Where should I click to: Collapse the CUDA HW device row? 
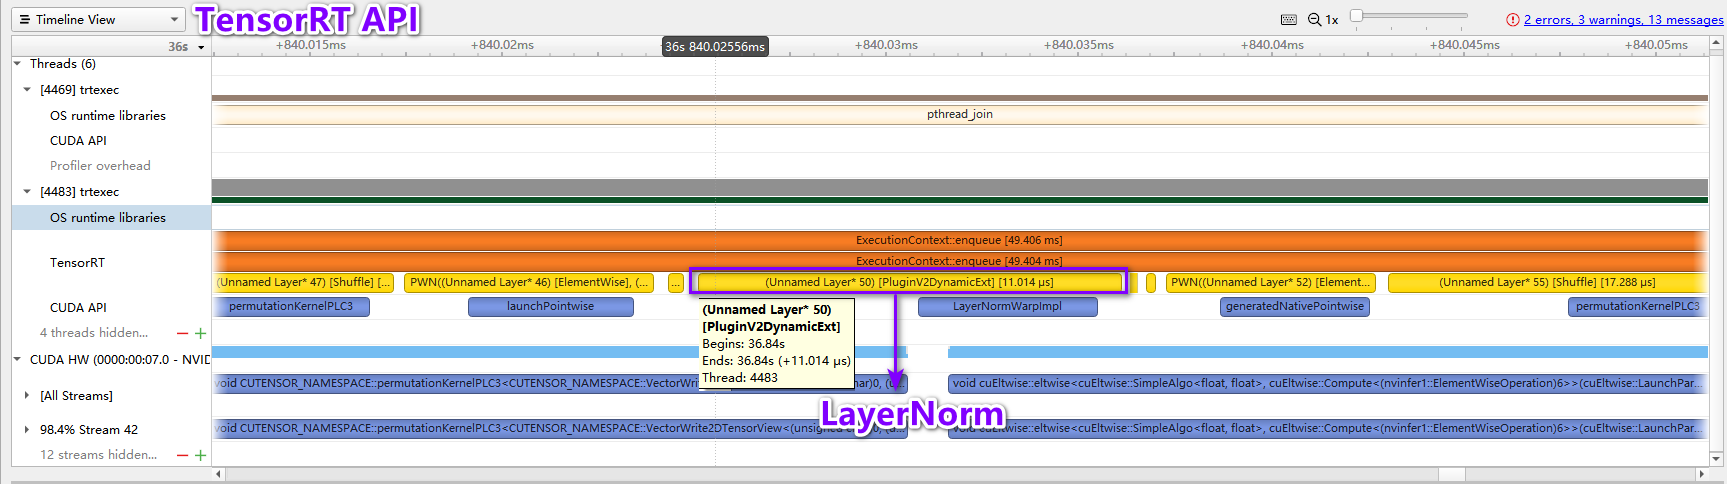coord(17,359)
